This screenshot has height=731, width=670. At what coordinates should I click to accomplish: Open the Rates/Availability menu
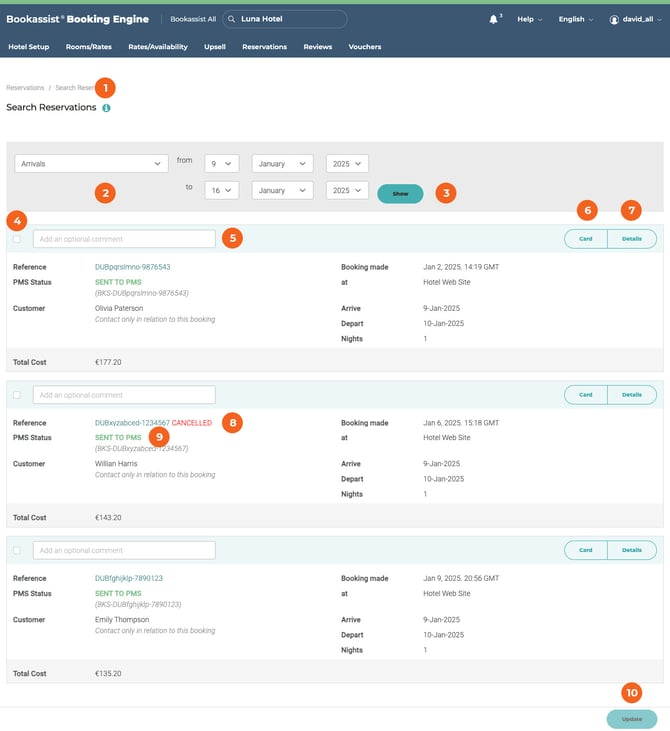coord(158,47)
